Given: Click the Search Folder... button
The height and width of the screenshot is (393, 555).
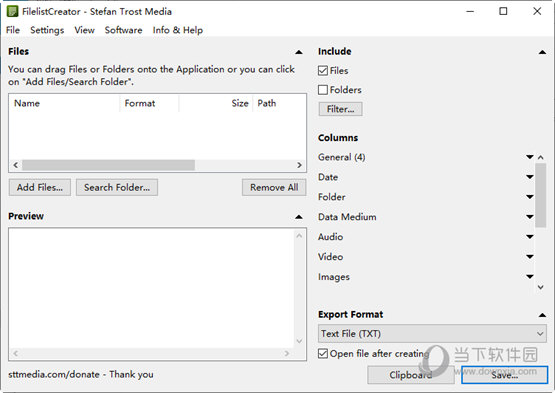Looking at the screenshot, I should click(x=117, y=187).
